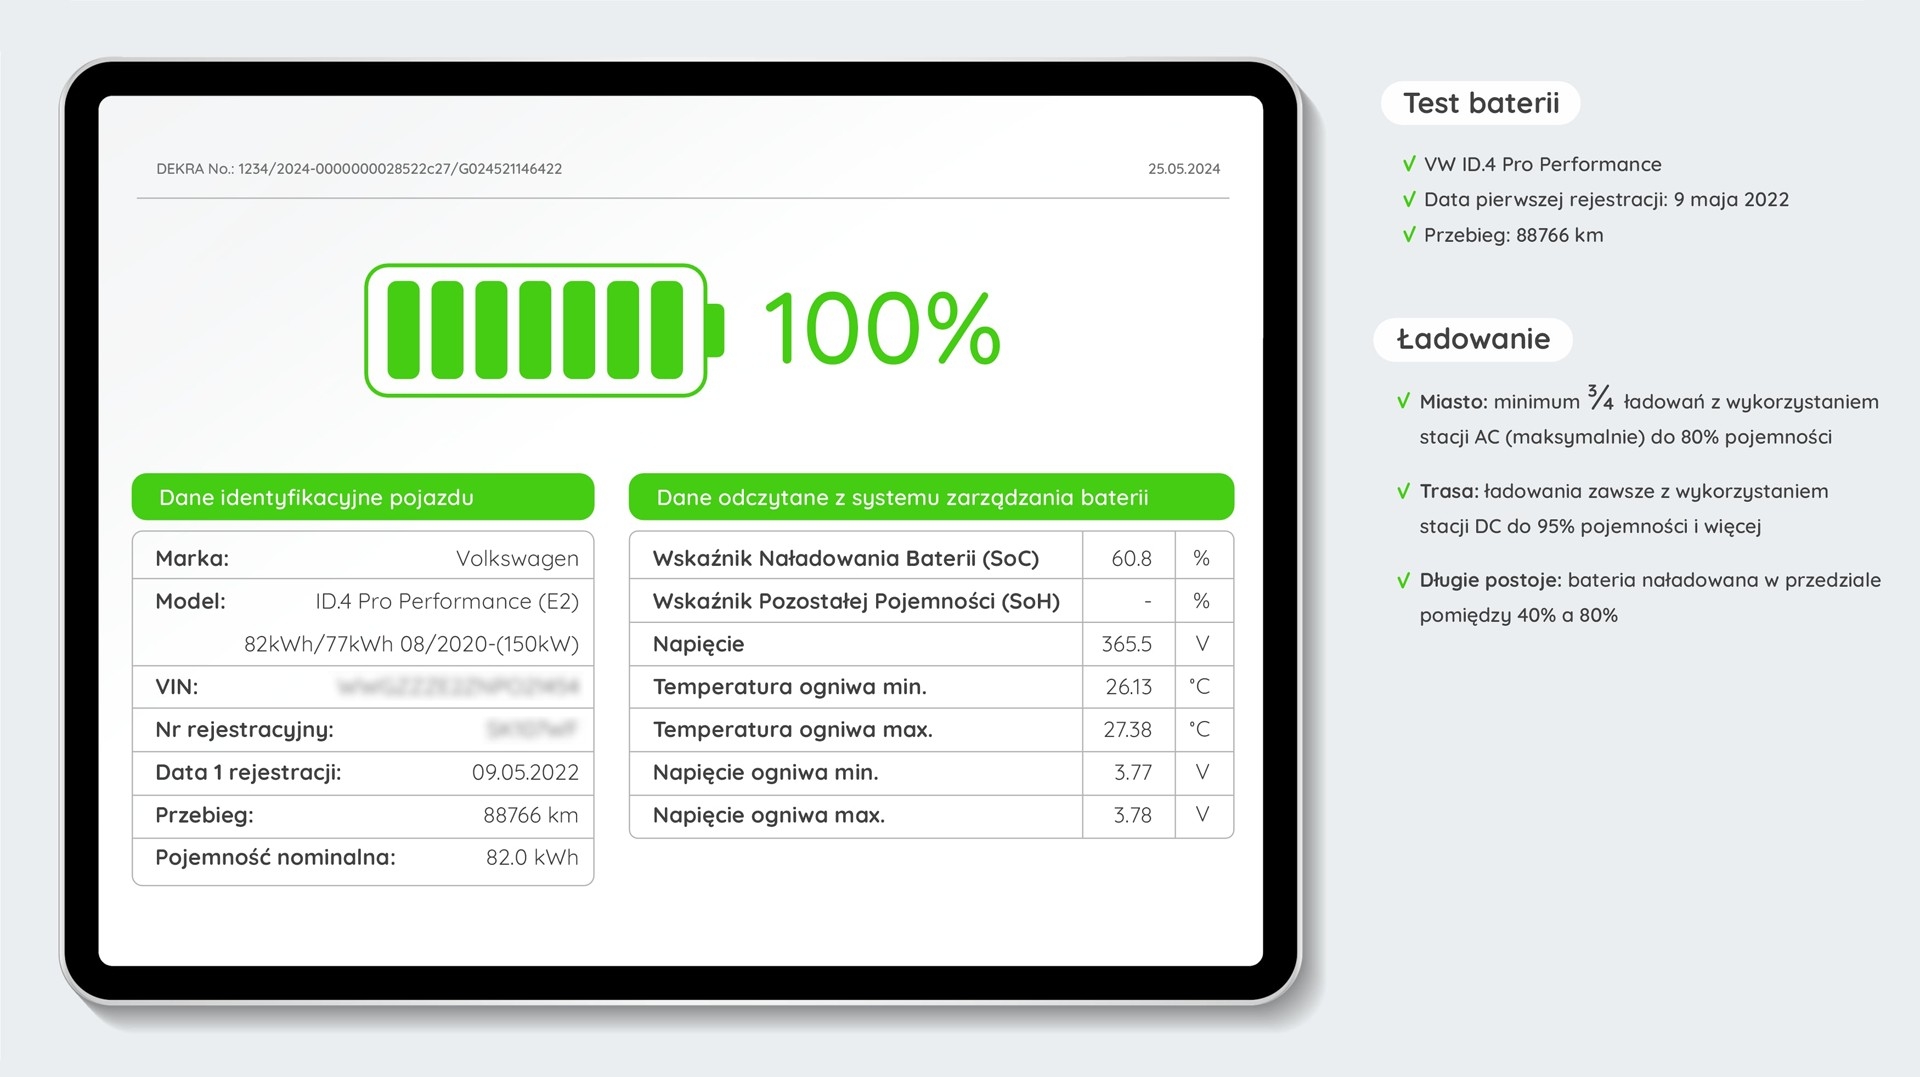
Task: Click the Napięcie value 365.5
Action: 1126,644
